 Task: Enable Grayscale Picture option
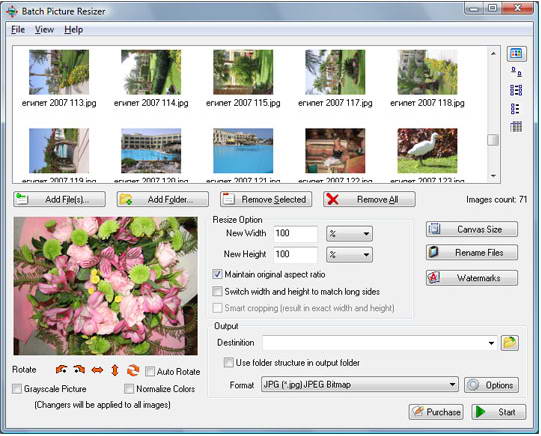17,389
